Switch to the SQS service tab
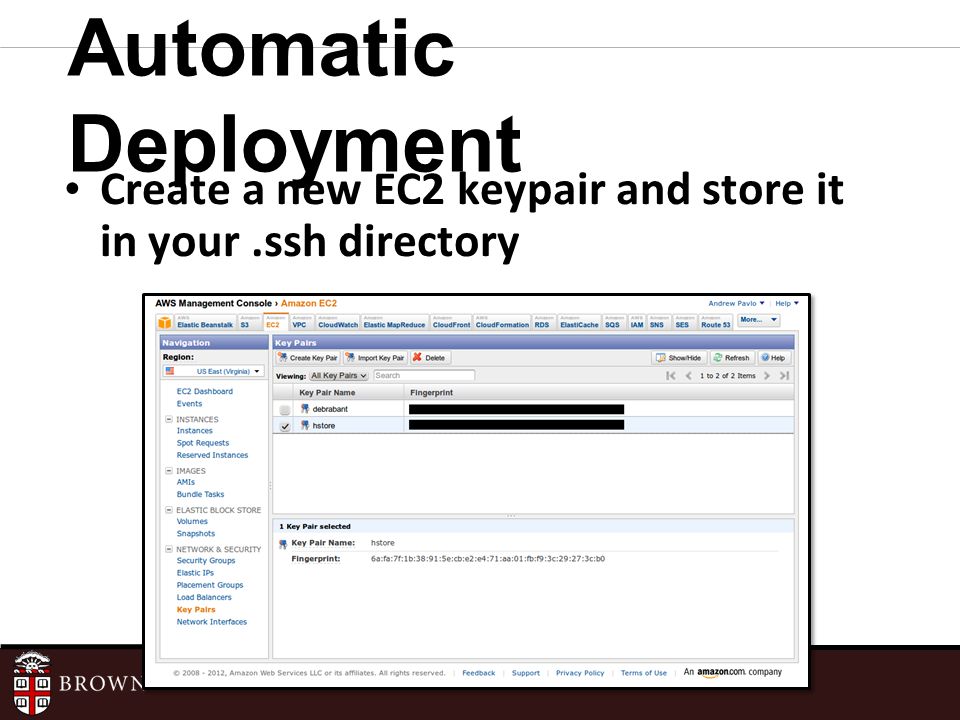 (612, 322)
